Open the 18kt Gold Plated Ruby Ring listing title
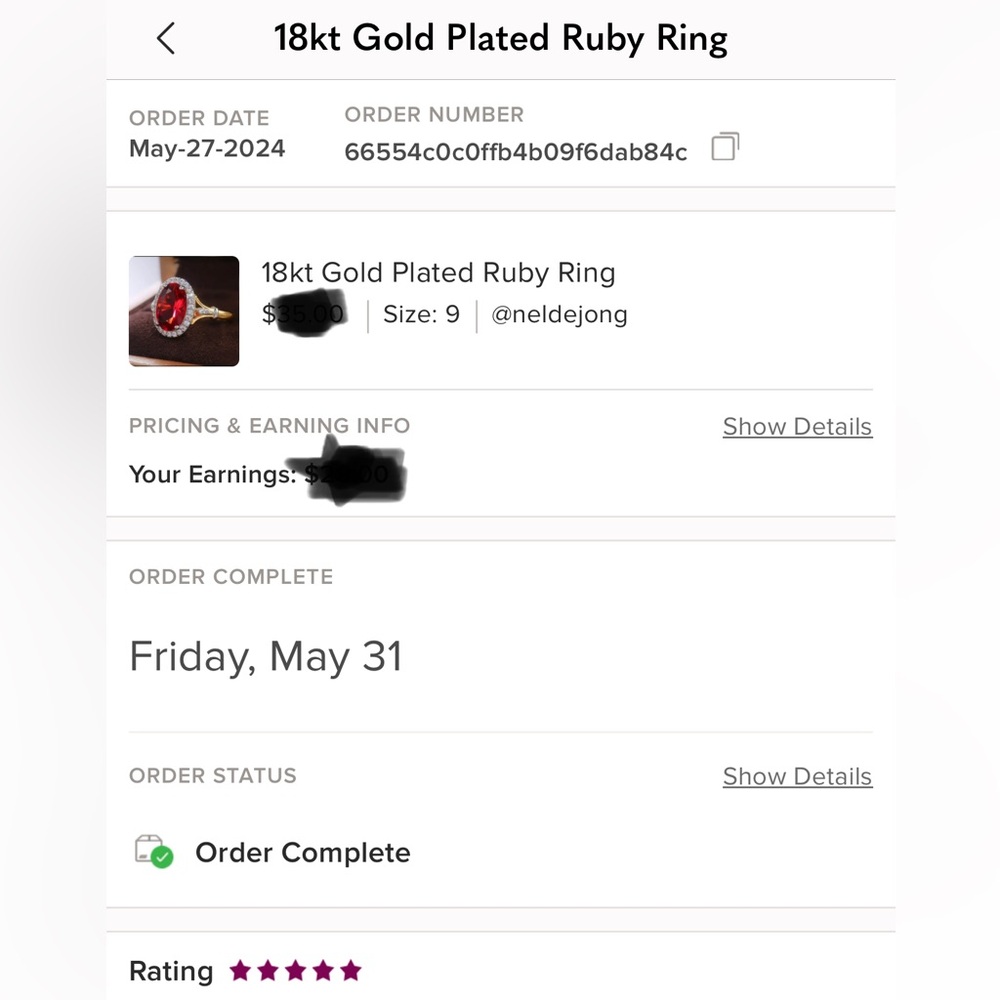The width and height of the screenshot is (1000, 1000). [x=438, y=273]
